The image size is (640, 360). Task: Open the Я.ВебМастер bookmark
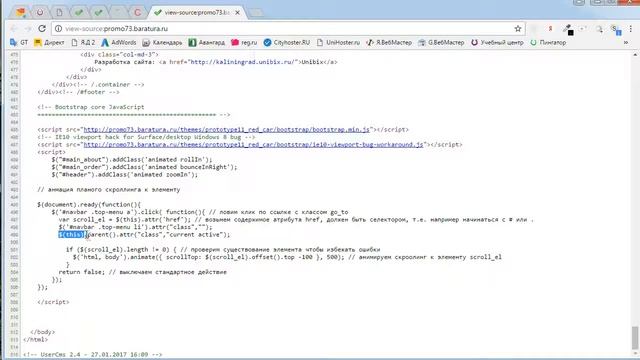click(389, 42)
